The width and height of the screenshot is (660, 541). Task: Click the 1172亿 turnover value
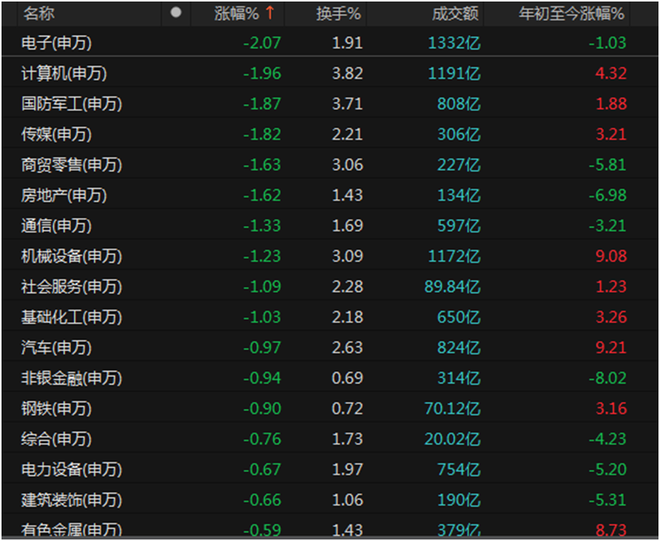pyautogui.click(x=454, y=256)
